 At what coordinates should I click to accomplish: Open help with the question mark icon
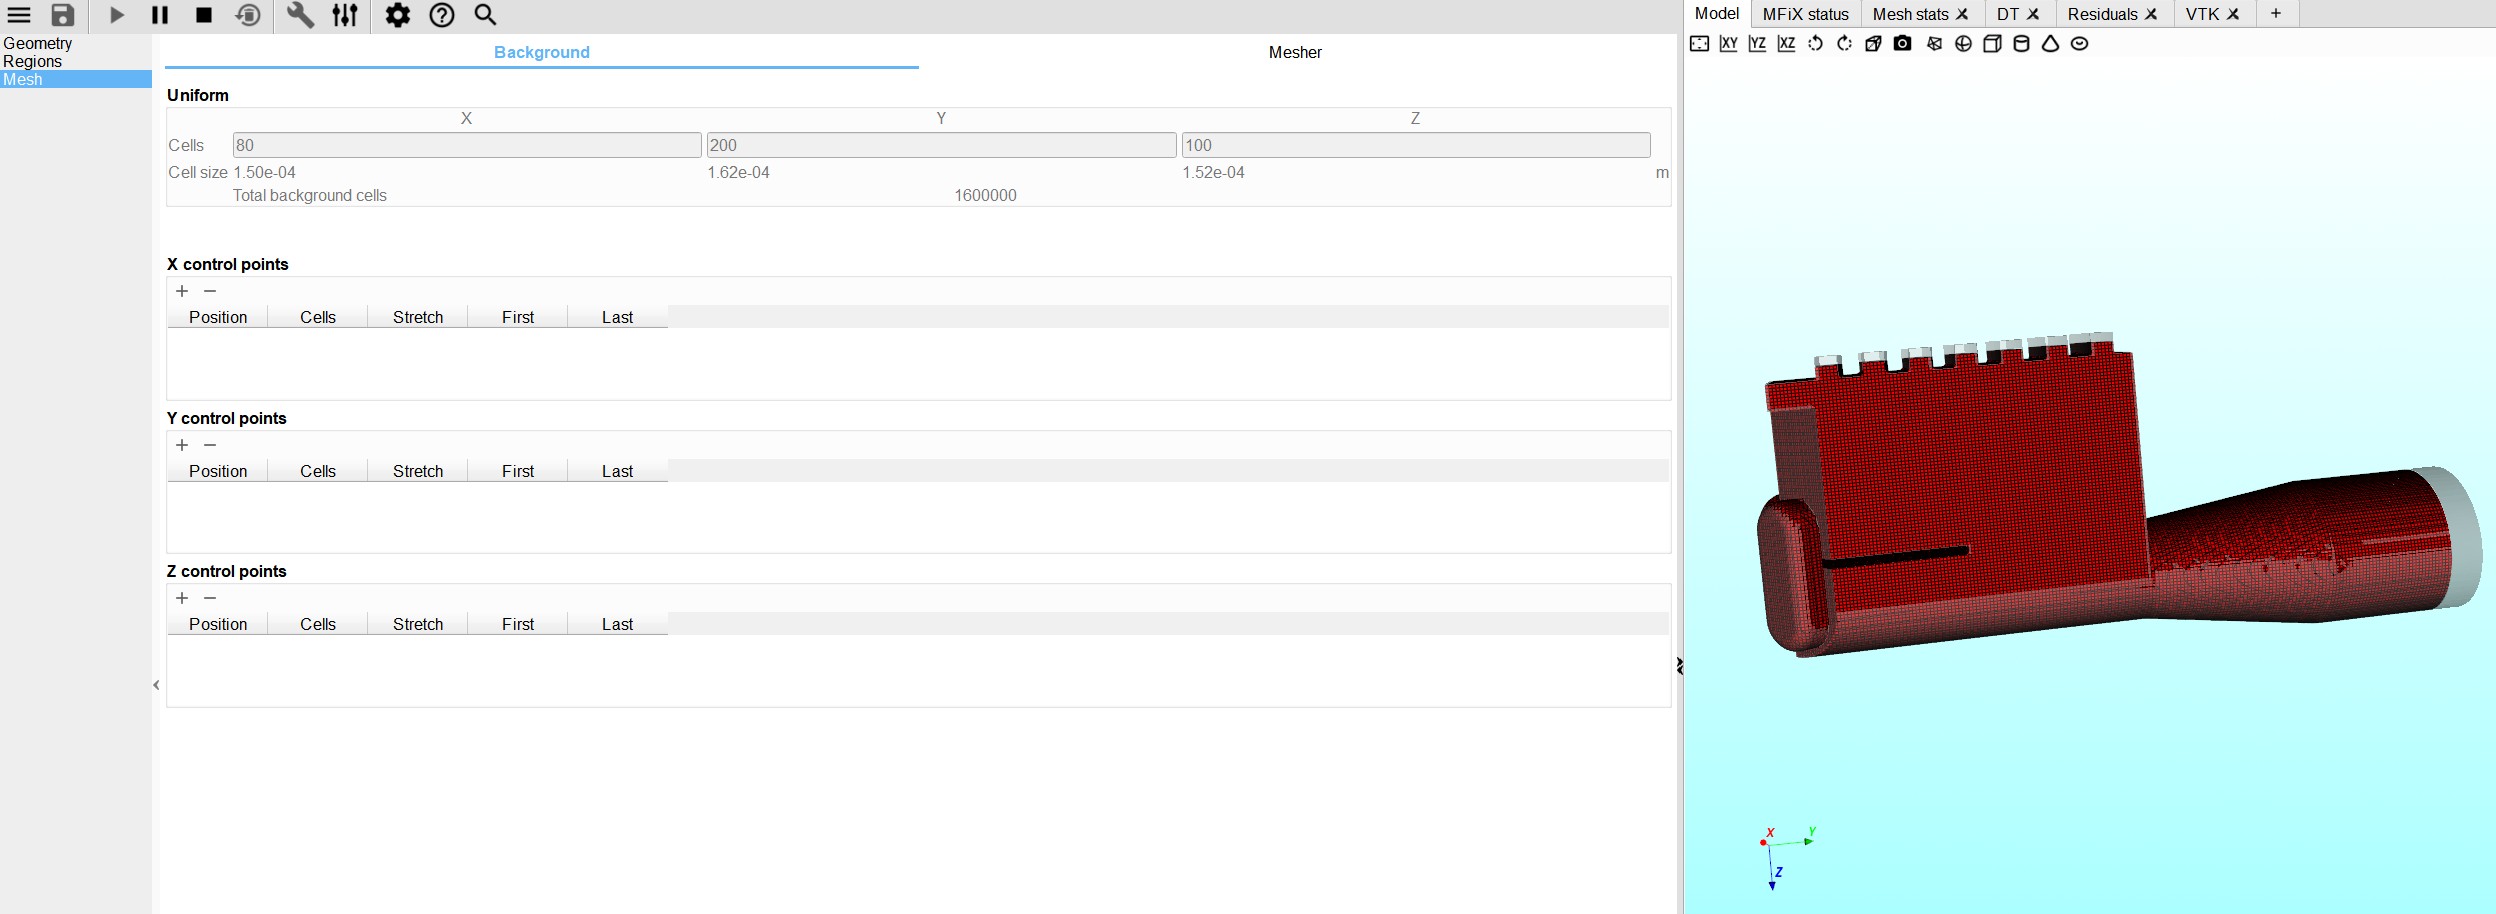point(442,15)
